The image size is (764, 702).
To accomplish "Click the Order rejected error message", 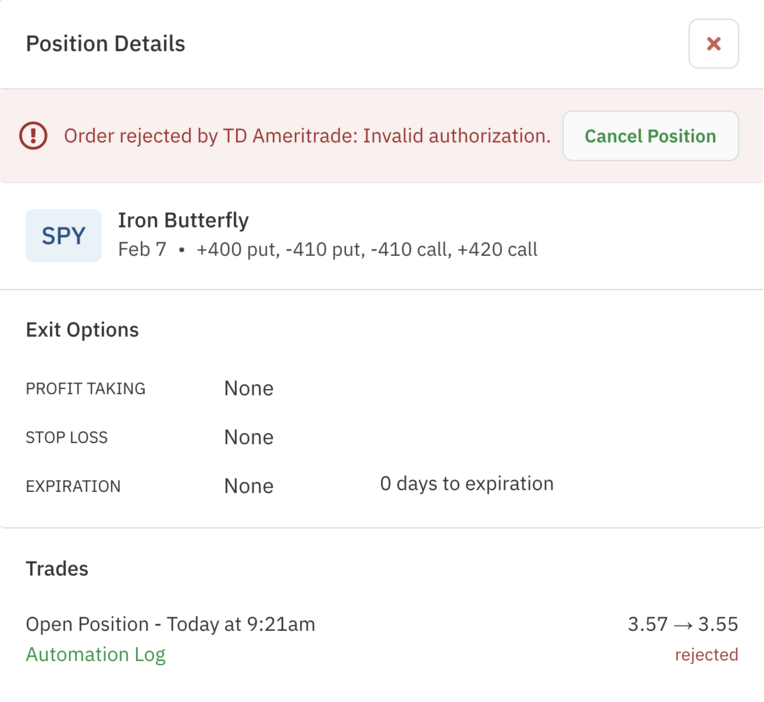I will 307,136.
